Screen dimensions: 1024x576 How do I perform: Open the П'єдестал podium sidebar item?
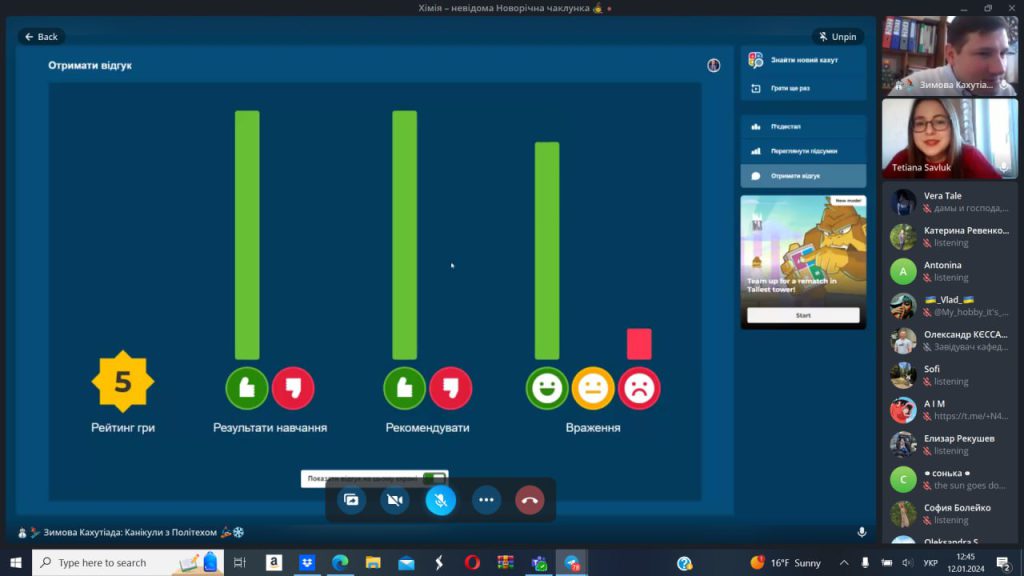click(803, 127)
